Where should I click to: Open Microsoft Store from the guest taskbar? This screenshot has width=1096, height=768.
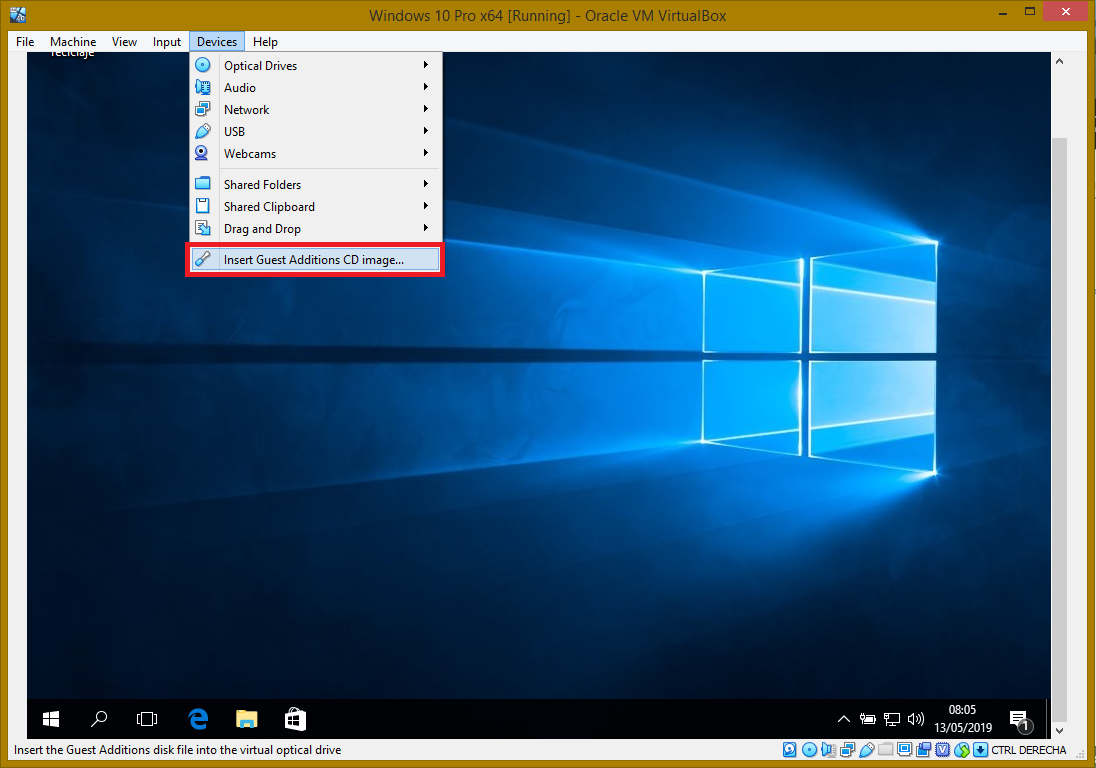tap(295, 718)
